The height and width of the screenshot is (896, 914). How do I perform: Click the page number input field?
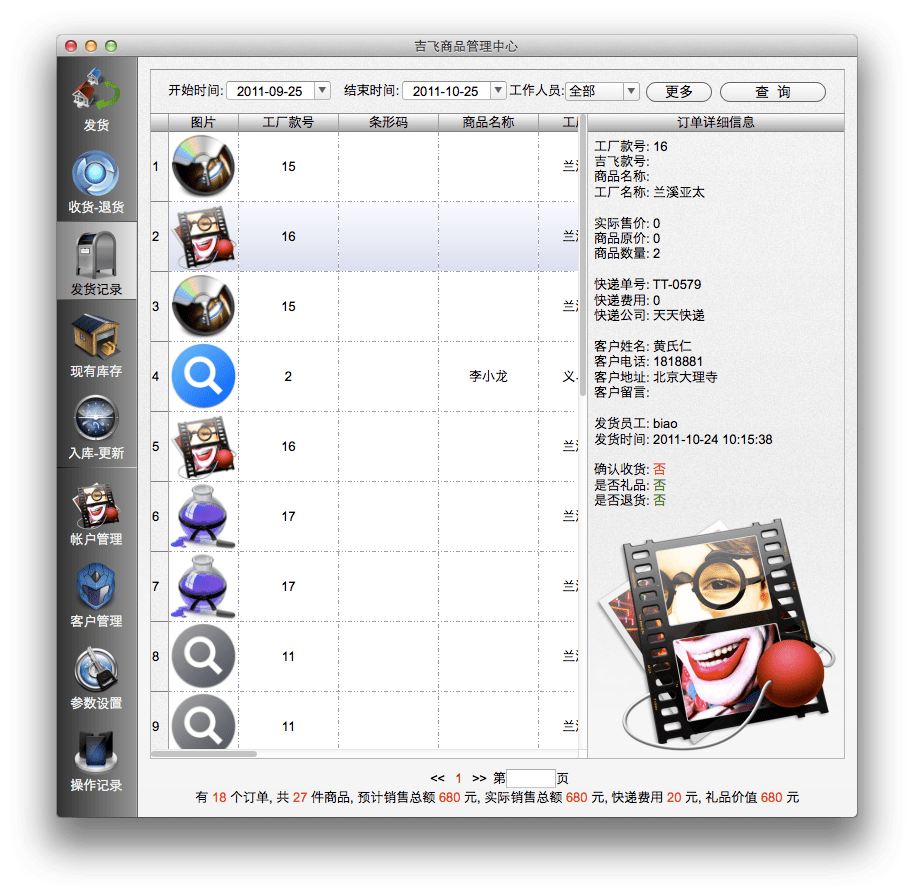(530, 776)
